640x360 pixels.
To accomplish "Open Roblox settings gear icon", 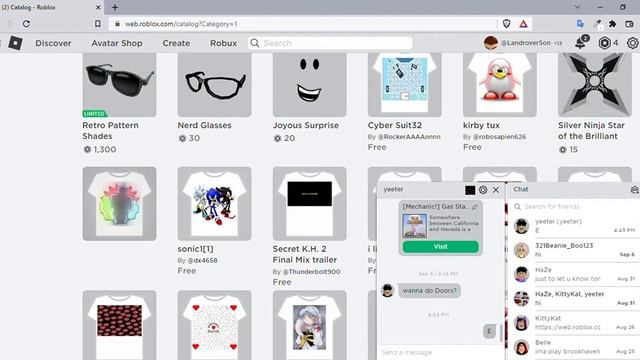I will 633,43.
